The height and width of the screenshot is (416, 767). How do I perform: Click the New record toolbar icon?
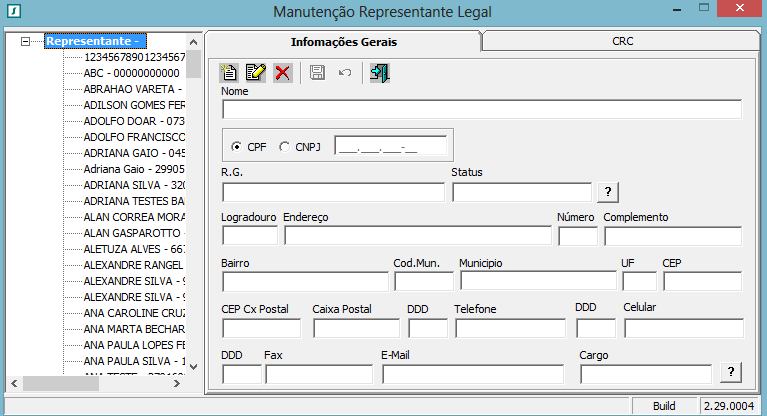coord(228,72)
